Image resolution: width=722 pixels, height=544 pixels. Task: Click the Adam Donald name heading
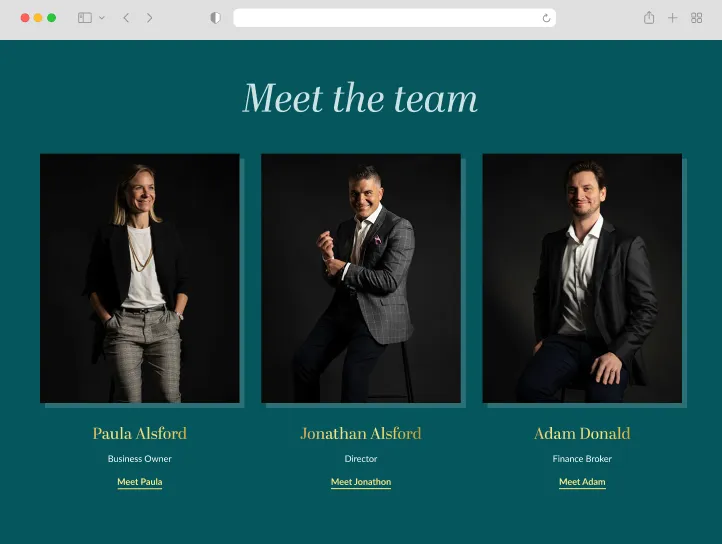(582, 433)
